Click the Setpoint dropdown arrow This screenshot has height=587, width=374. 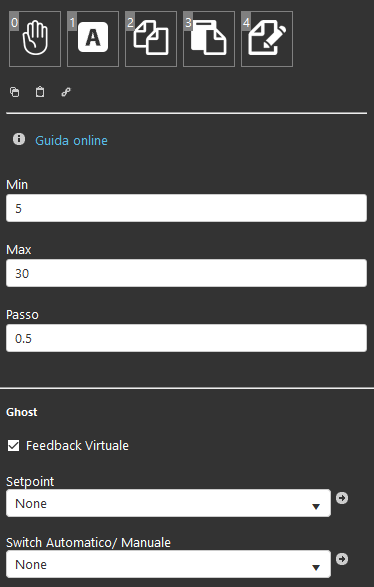pos(316,507)
